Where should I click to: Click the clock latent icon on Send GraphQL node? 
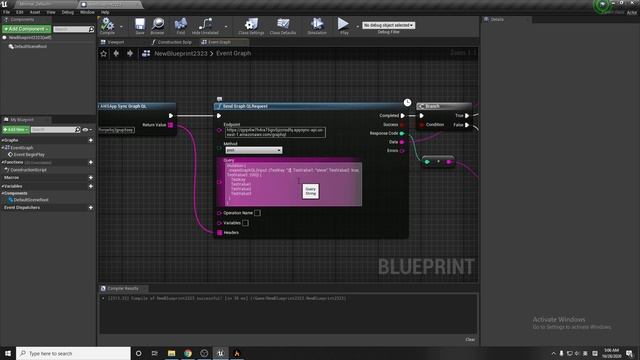pyautogui.click(x=407, y=102)
